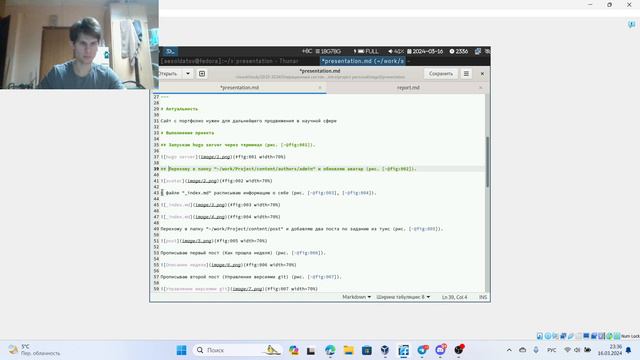640x360 pixels.
Task: Create new document tab in gedit
Action: point(202,74)
